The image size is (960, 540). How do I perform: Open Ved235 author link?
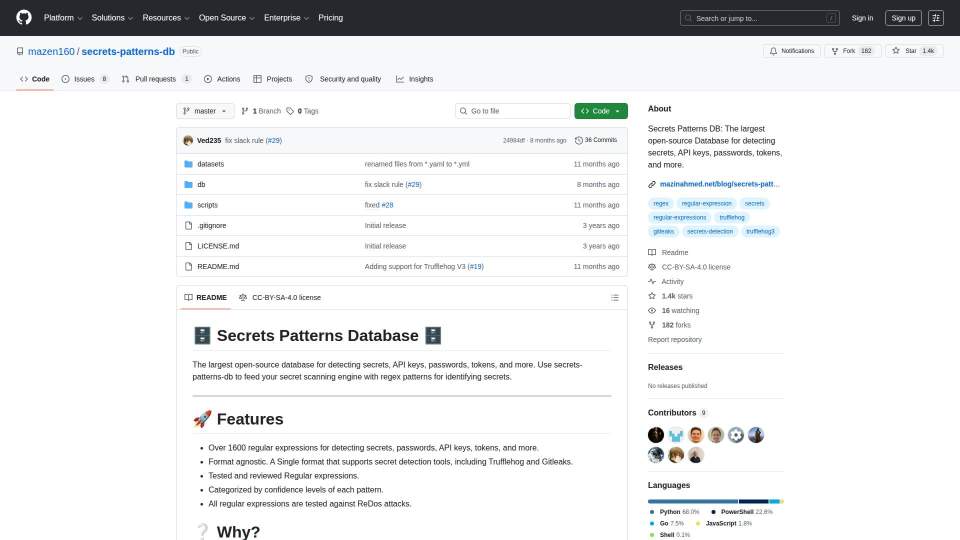[x=209, y=140]
